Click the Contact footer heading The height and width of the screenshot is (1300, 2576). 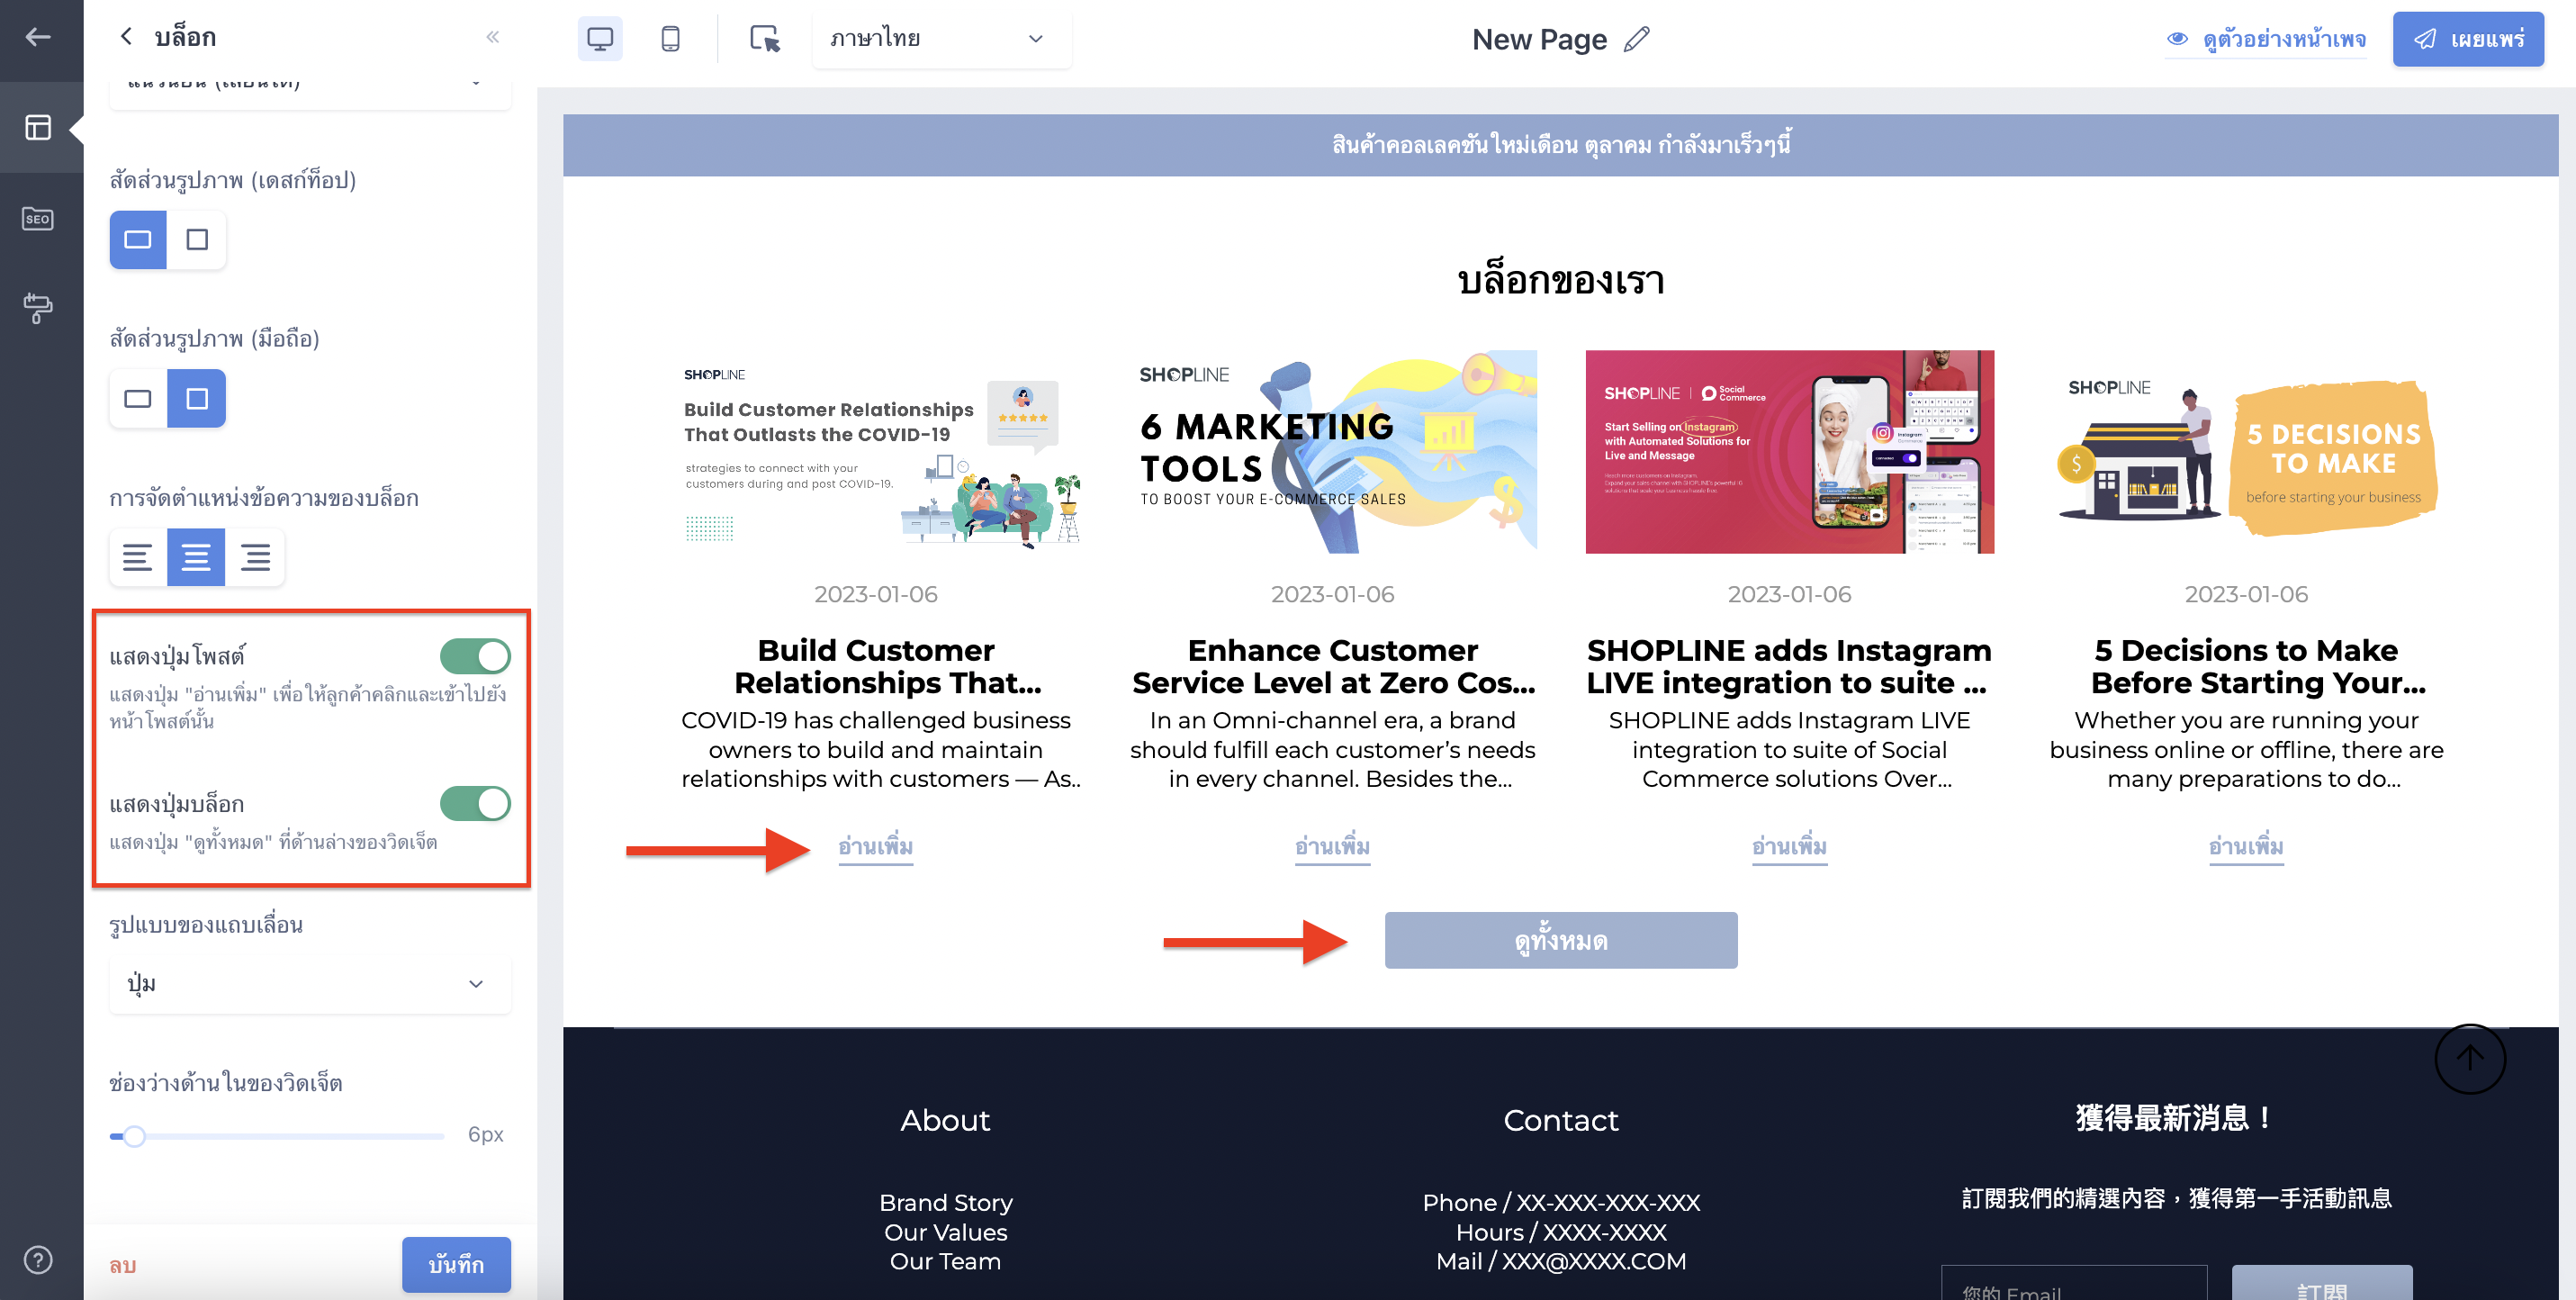[1560, 1120]
